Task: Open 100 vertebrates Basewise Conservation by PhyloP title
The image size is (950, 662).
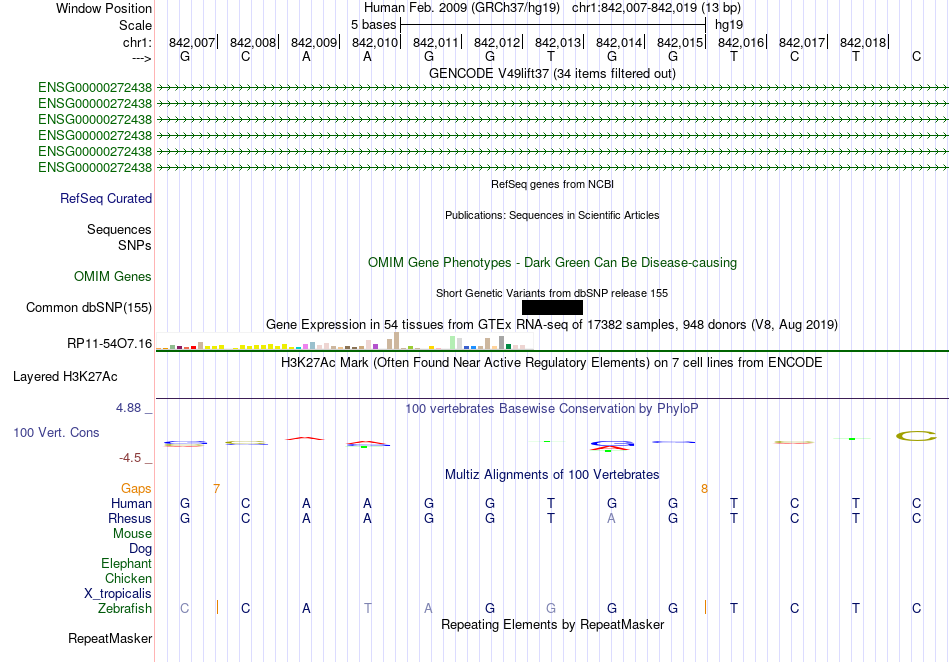Action: pyautogui.click(x=552, y=409)
